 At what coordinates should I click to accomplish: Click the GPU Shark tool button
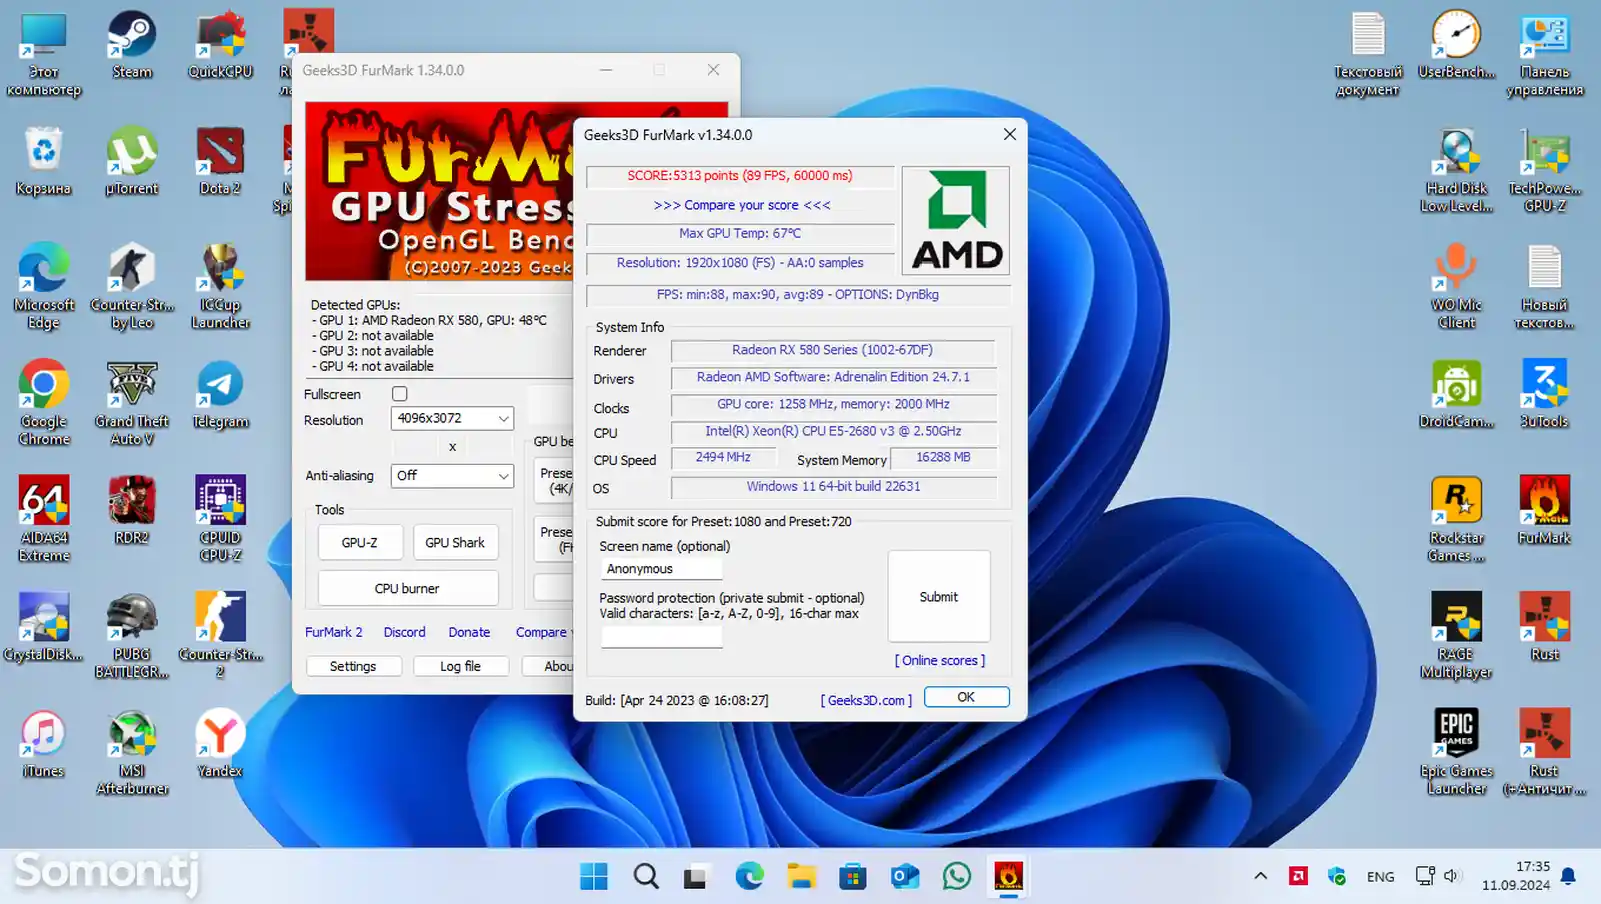[x=455, y=542]
